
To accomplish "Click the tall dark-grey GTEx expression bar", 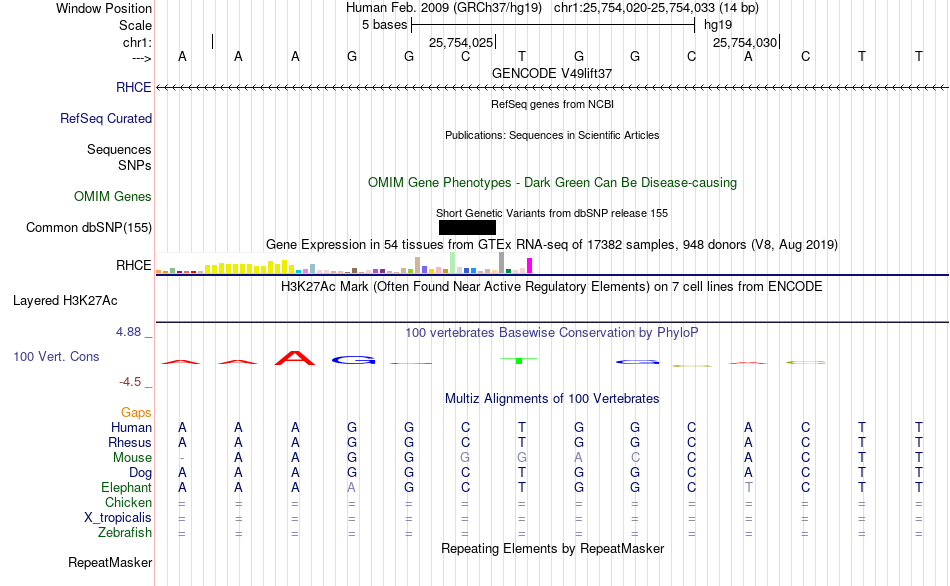I will coord(502,263).
